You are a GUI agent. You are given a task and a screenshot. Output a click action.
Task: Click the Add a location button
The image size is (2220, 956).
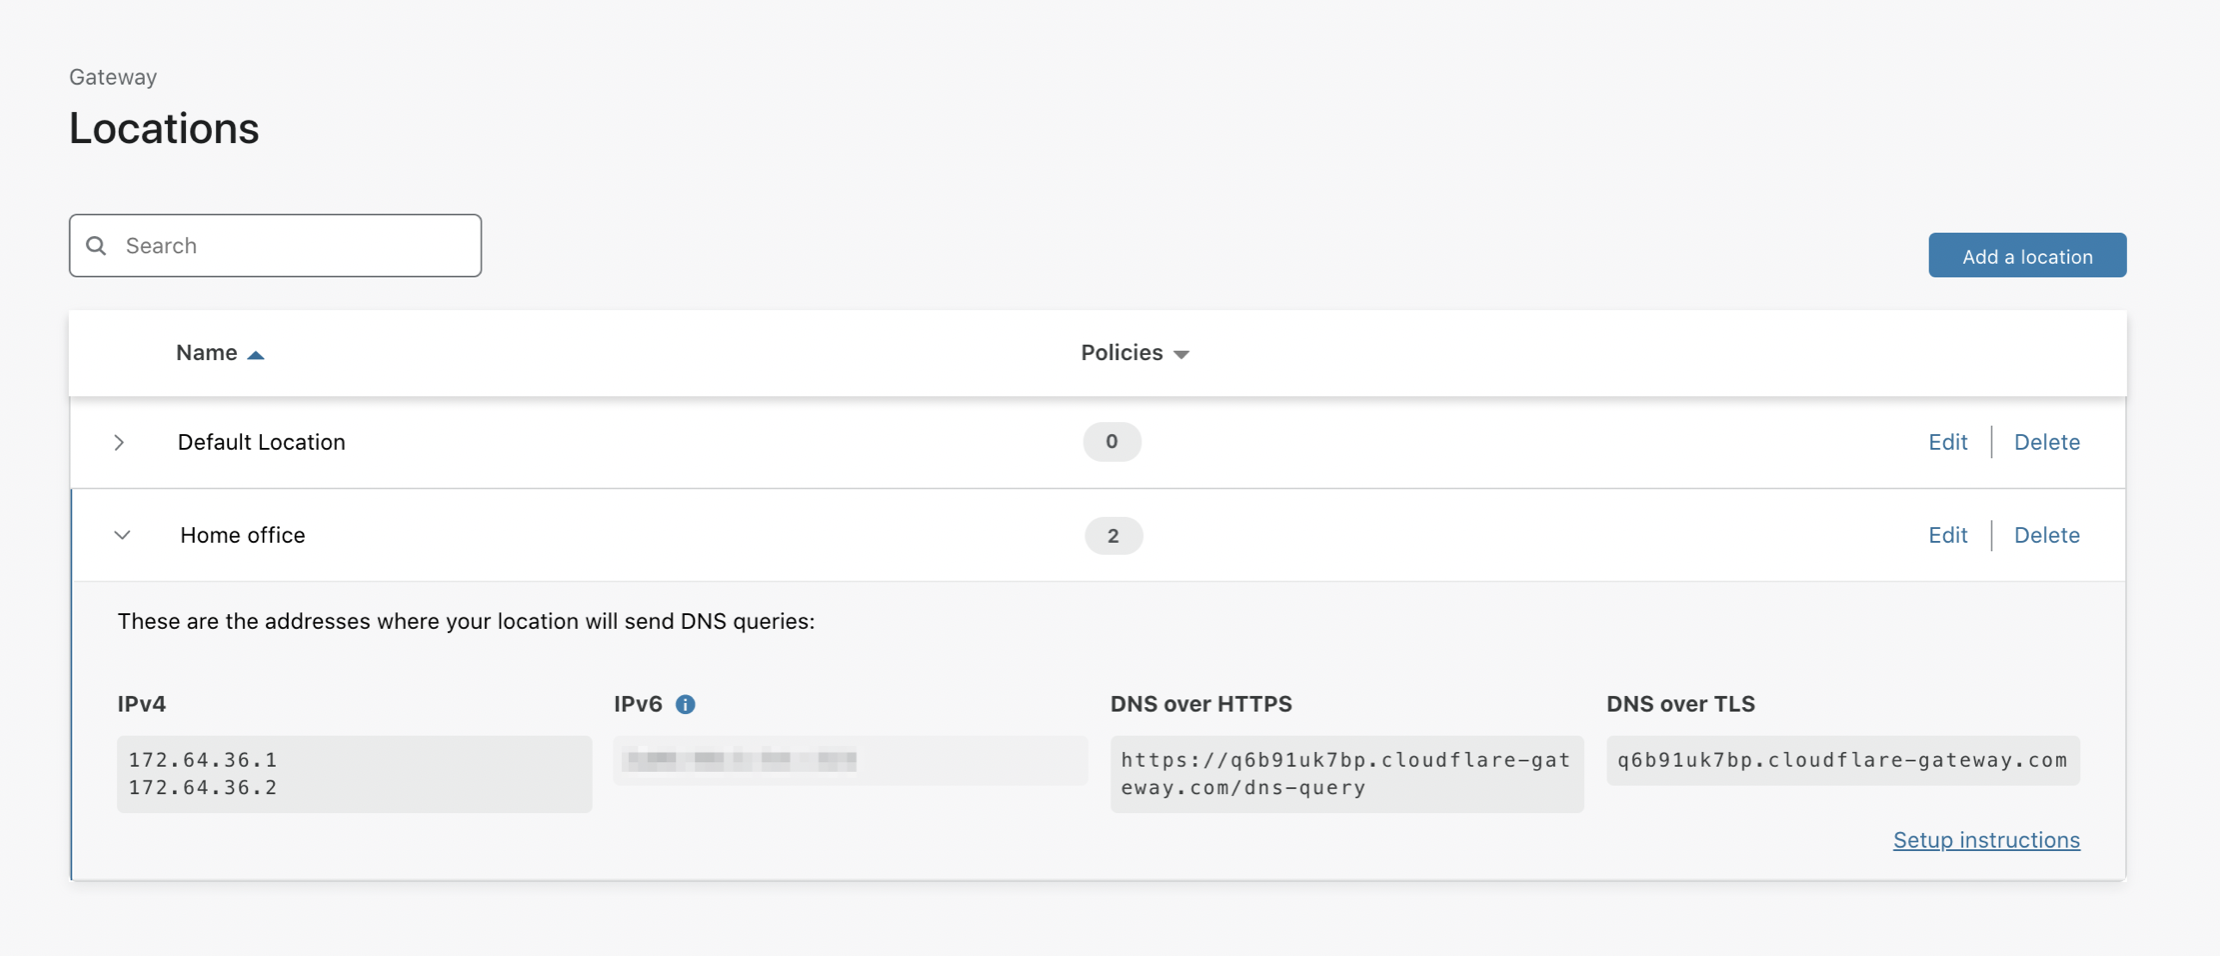tap(2027, 256)
